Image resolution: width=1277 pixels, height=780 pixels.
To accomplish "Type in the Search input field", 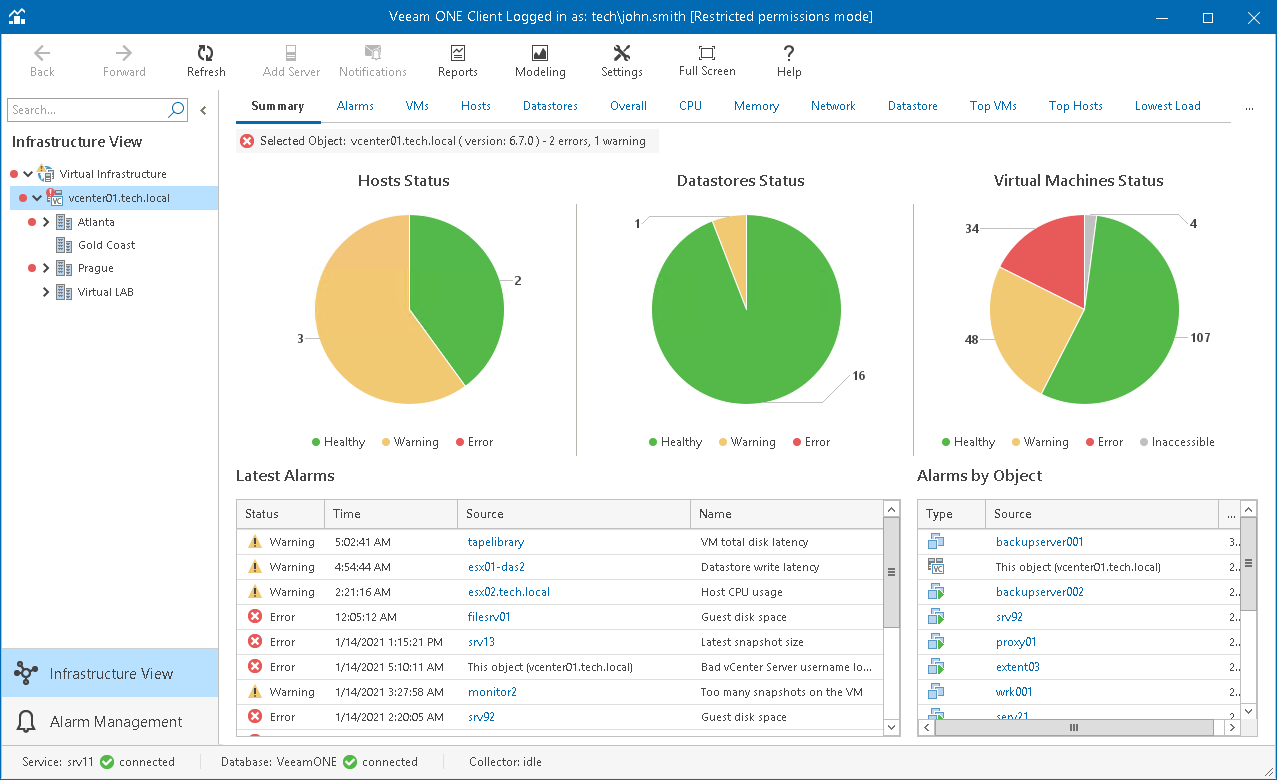I will (x=85, y=110).
